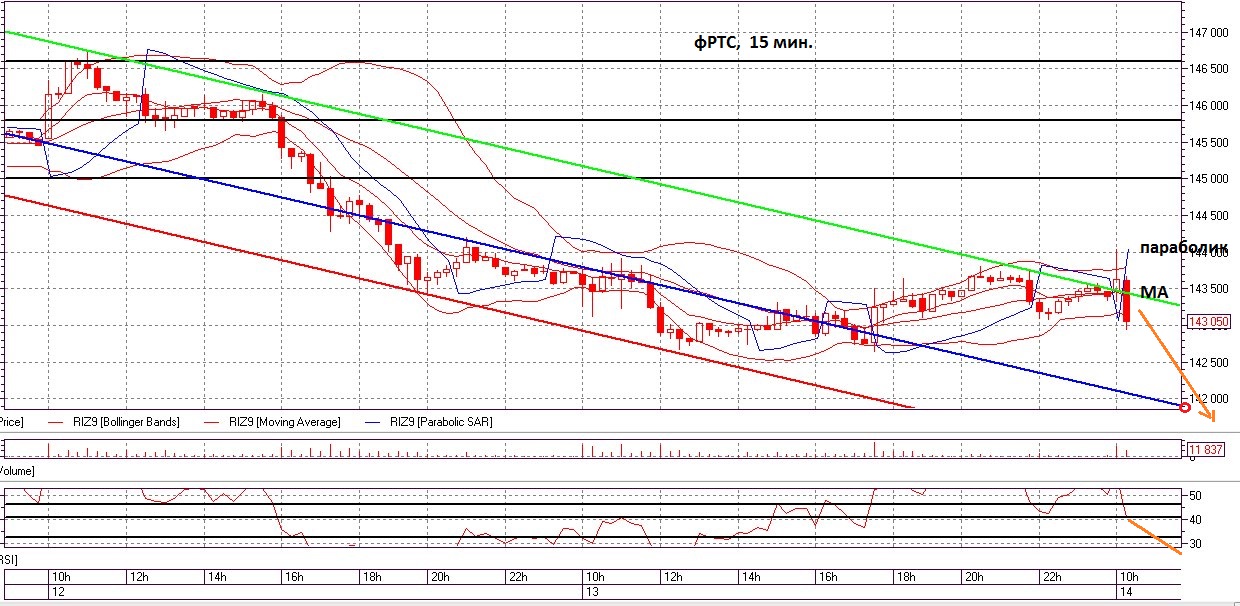Image resolution: width=1240 pixels, height=606 pixels.
Task: Click the 20h time label of date 12
Action: point(441,577)
